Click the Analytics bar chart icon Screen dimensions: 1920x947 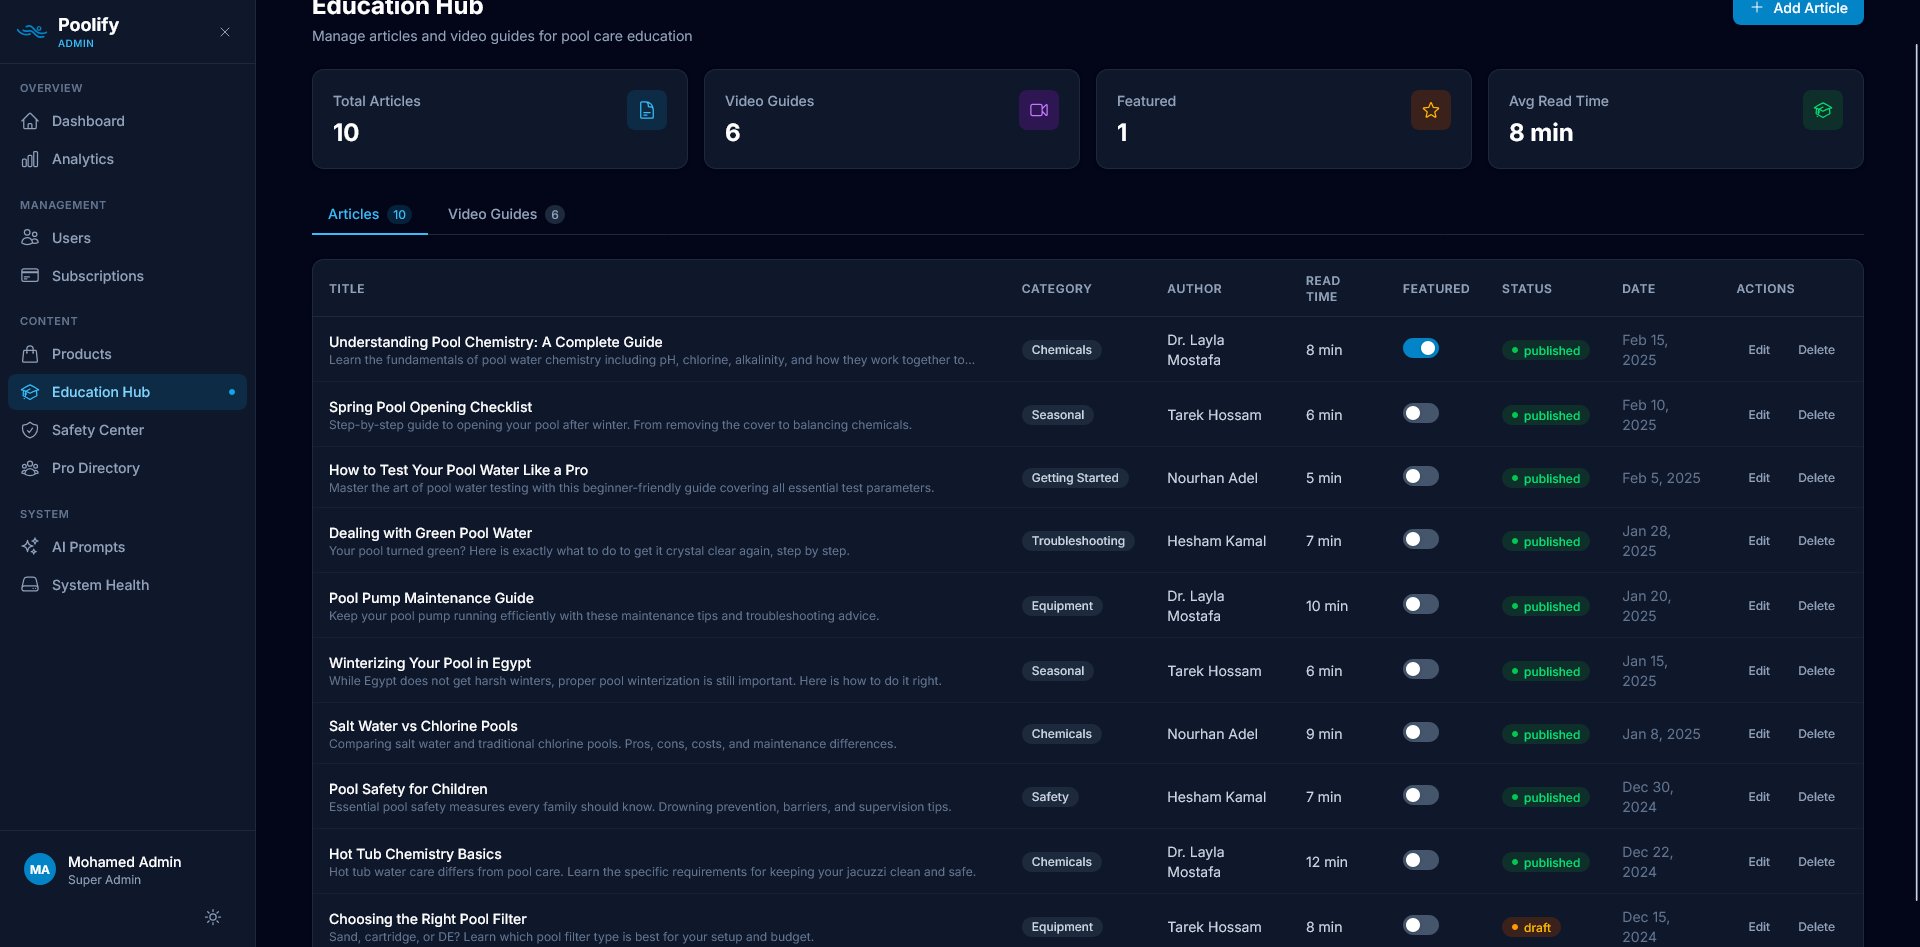tap(30, 159)
